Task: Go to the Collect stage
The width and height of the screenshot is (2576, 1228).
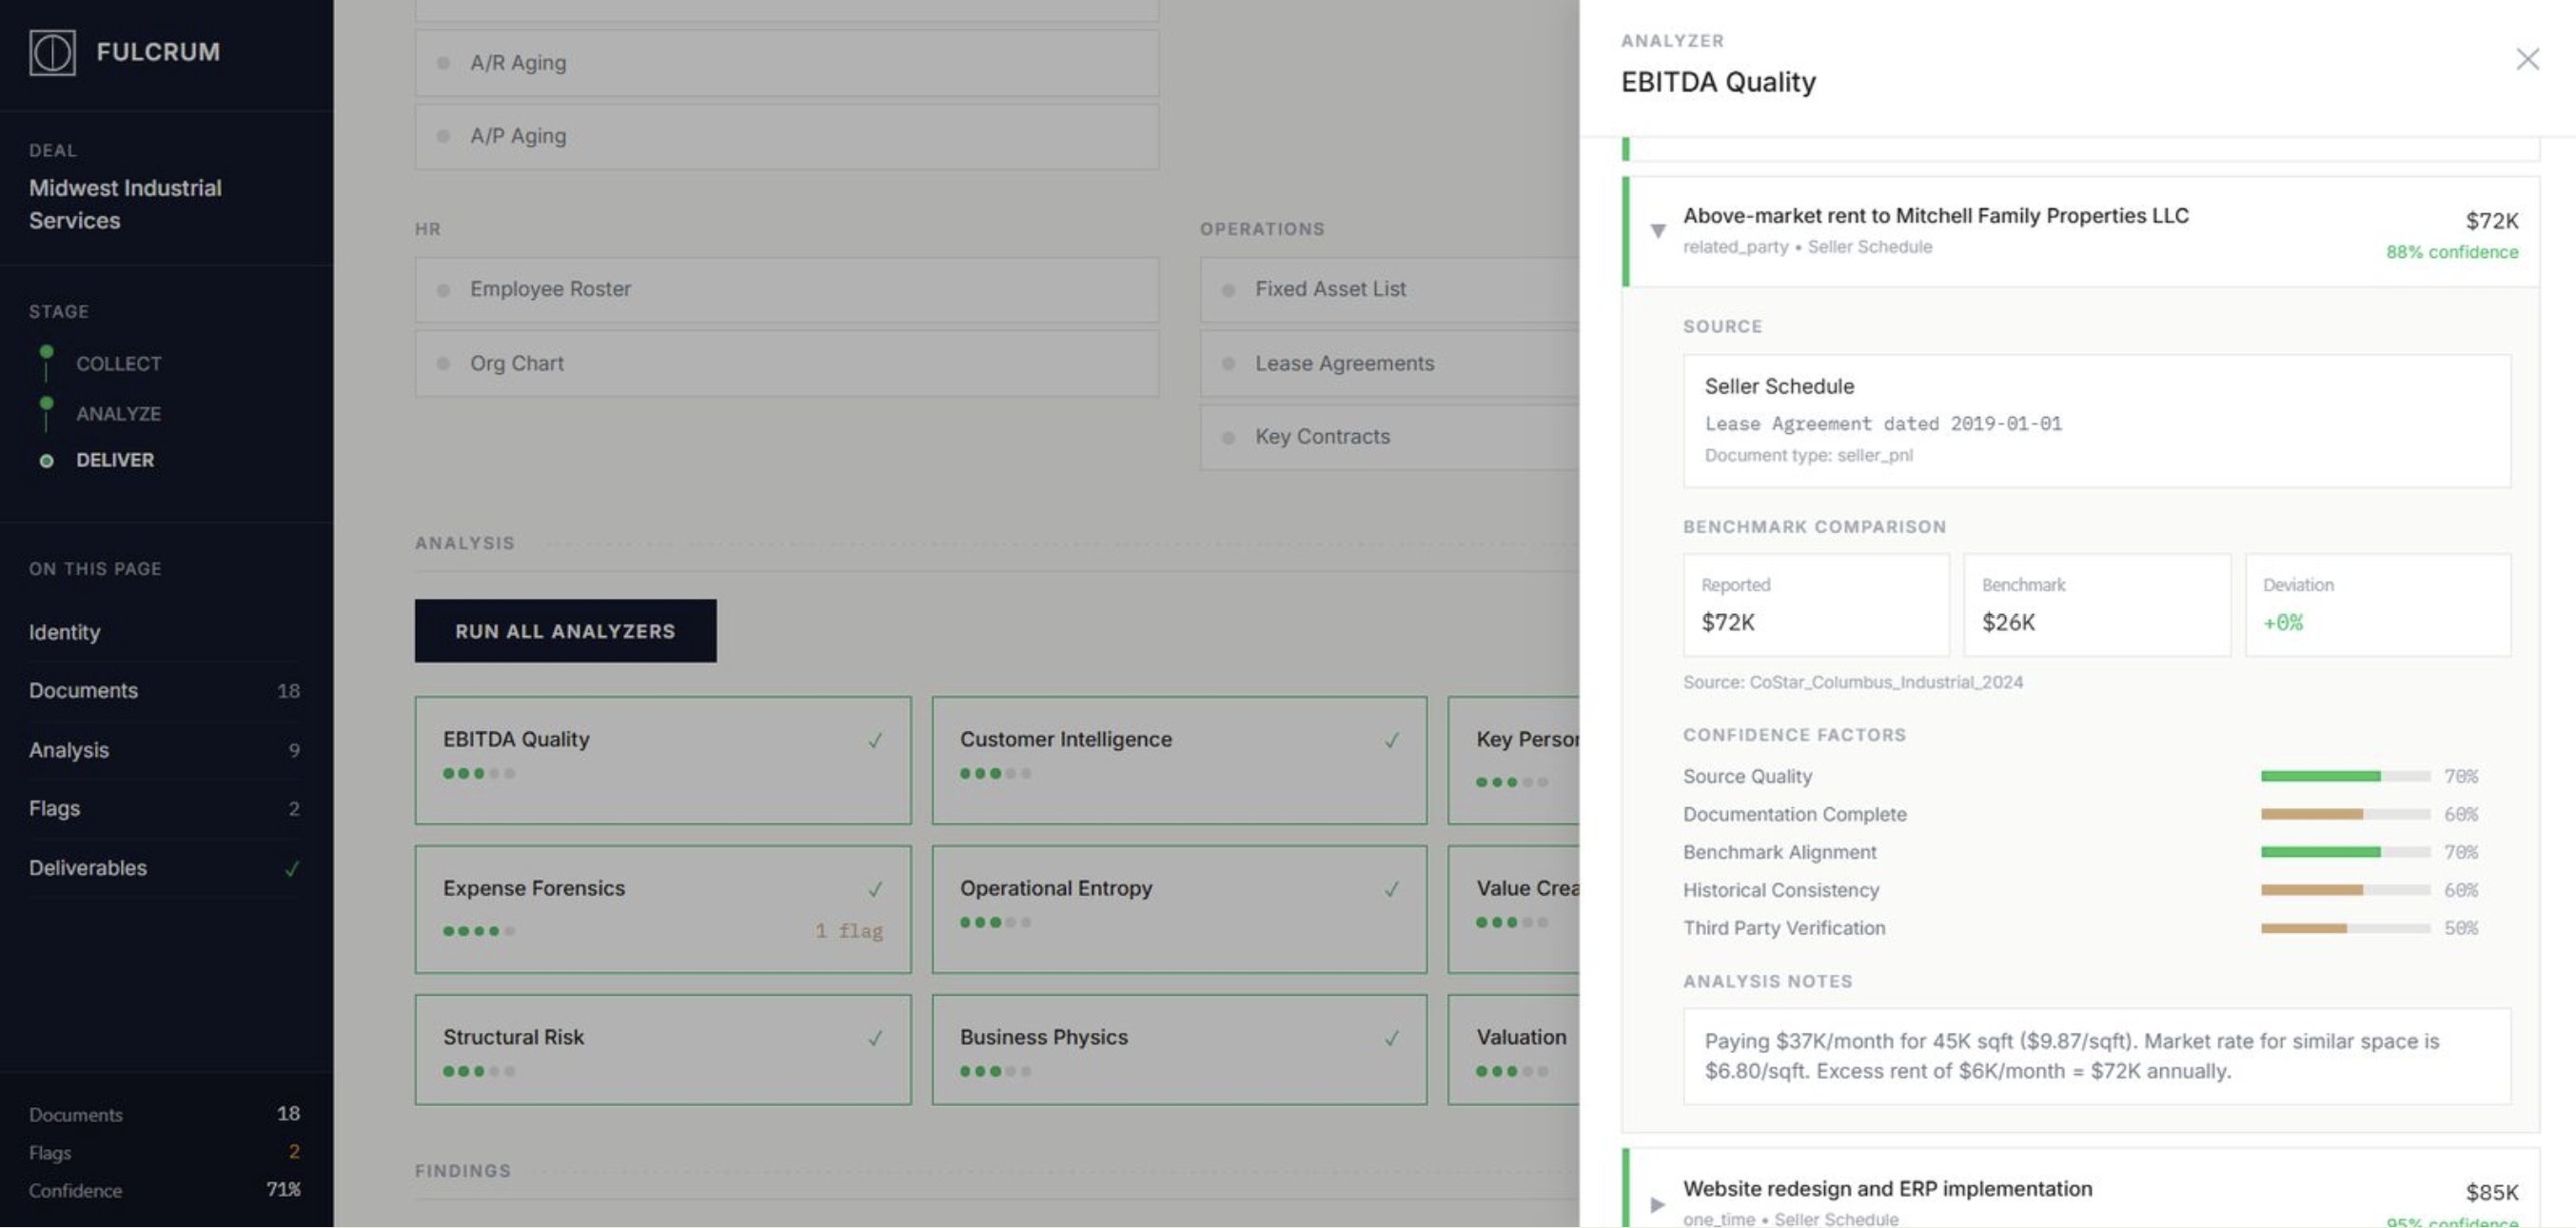Action: pos(118,364)
